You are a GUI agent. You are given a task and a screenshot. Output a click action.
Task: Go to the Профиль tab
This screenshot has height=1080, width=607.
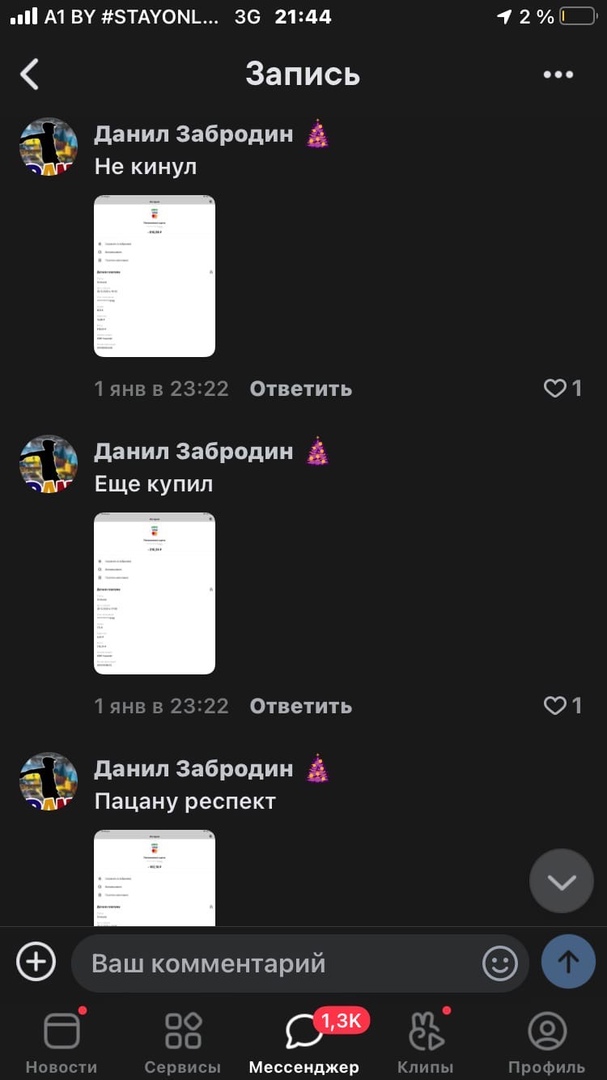click(546, 1041)
